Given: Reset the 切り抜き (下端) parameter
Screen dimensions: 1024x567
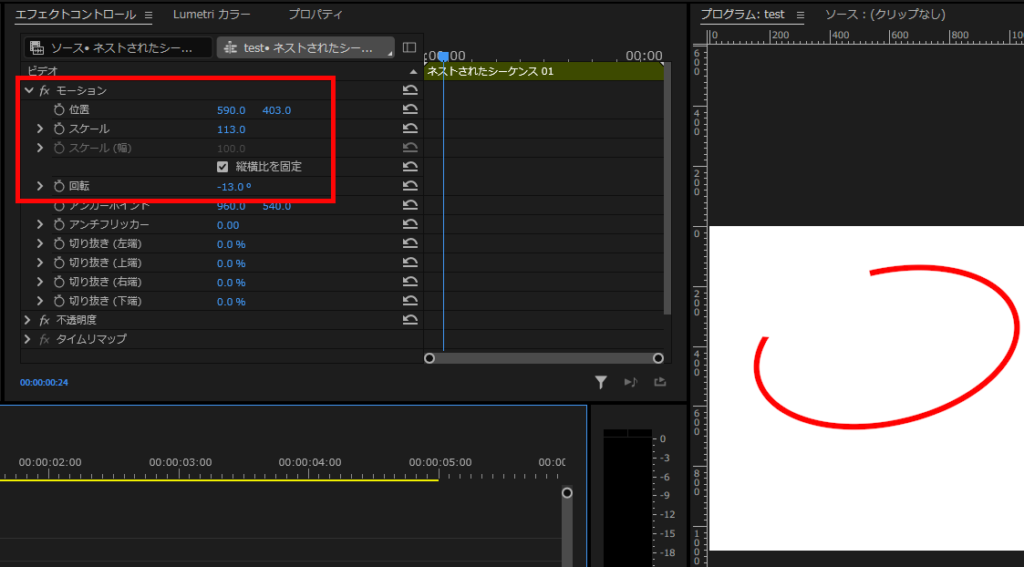Looking at the screenshot, I should click(x=410, y=301).
